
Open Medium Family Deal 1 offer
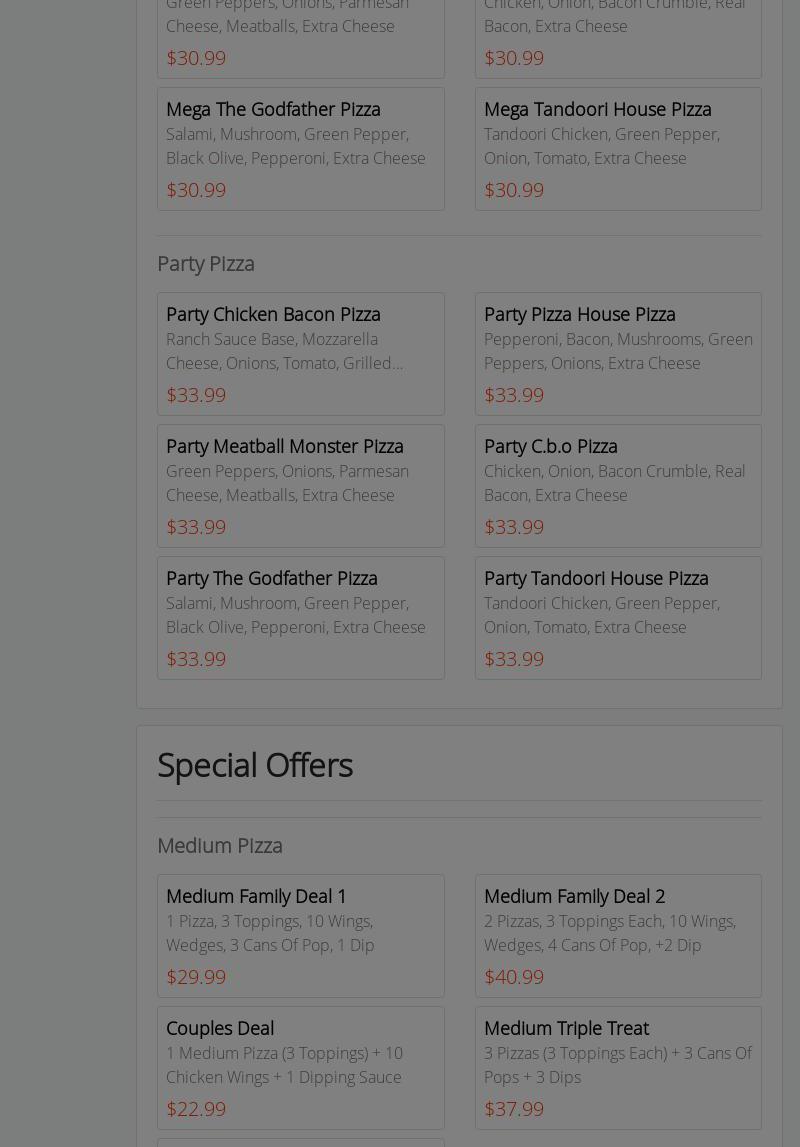pyautogui.click(x=256, y=896)
